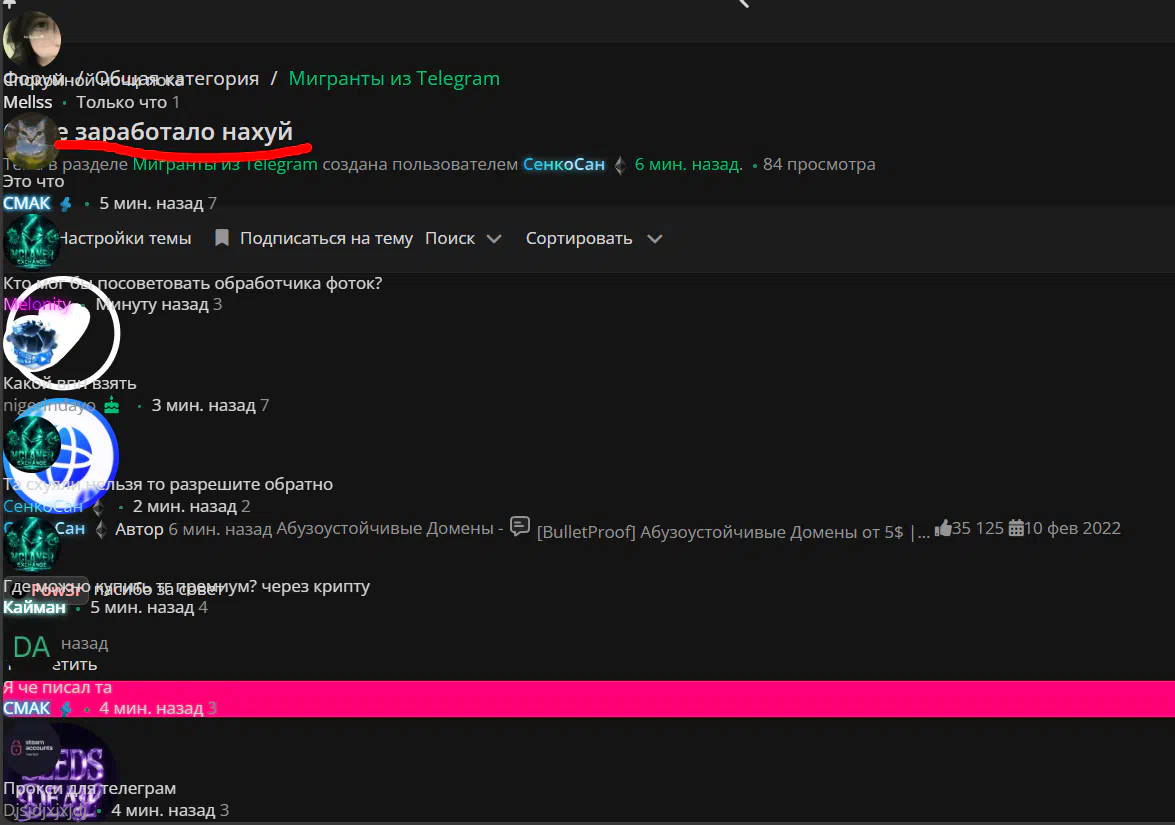The width and height of the screenshot is (1175, 825).
Task: Click the chevron arrow next to Сортировать
Action: [654, 239]
